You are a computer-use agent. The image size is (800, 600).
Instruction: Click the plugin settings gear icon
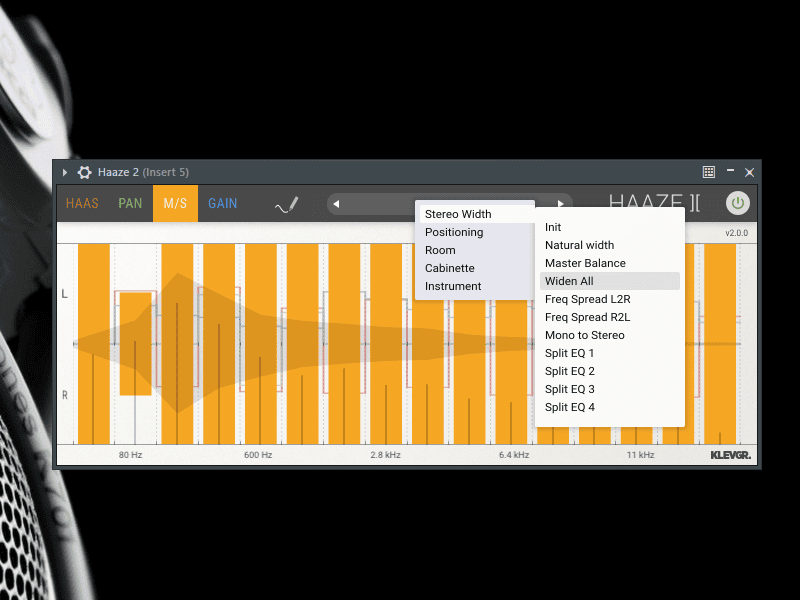pos(85,172)
